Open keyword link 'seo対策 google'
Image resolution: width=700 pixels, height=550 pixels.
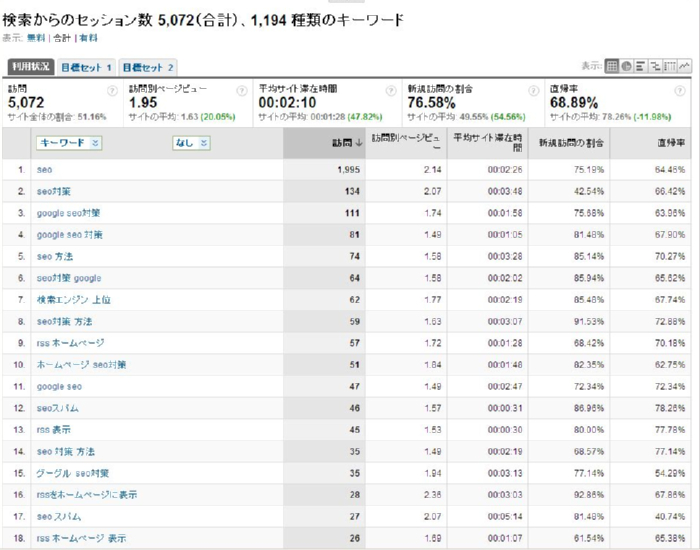69,278
